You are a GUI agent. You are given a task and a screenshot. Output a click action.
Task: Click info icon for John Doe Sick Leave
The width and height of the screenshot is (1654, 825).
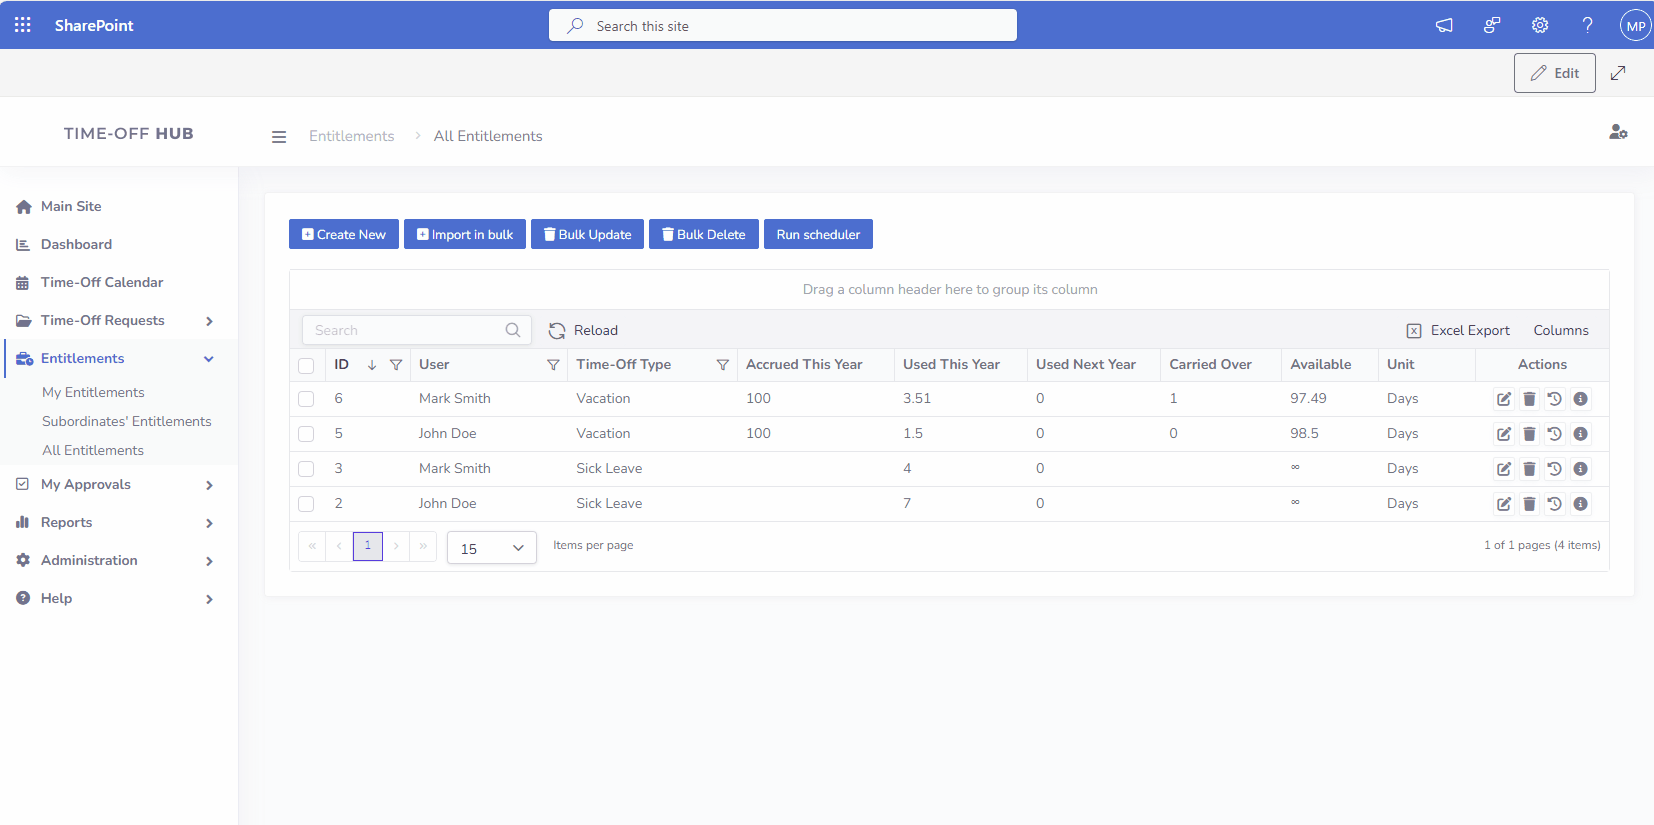1580,504
